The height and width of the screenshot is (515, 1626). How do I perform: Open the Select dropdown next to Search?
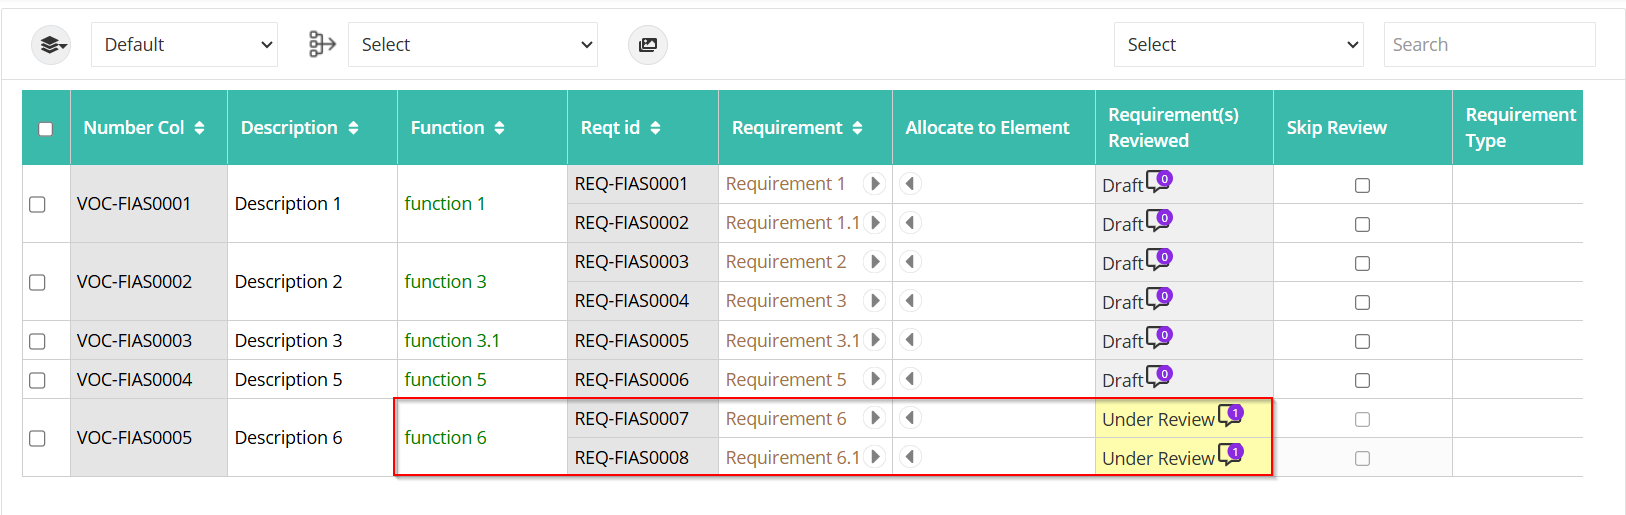click(x=1239, y=45)
